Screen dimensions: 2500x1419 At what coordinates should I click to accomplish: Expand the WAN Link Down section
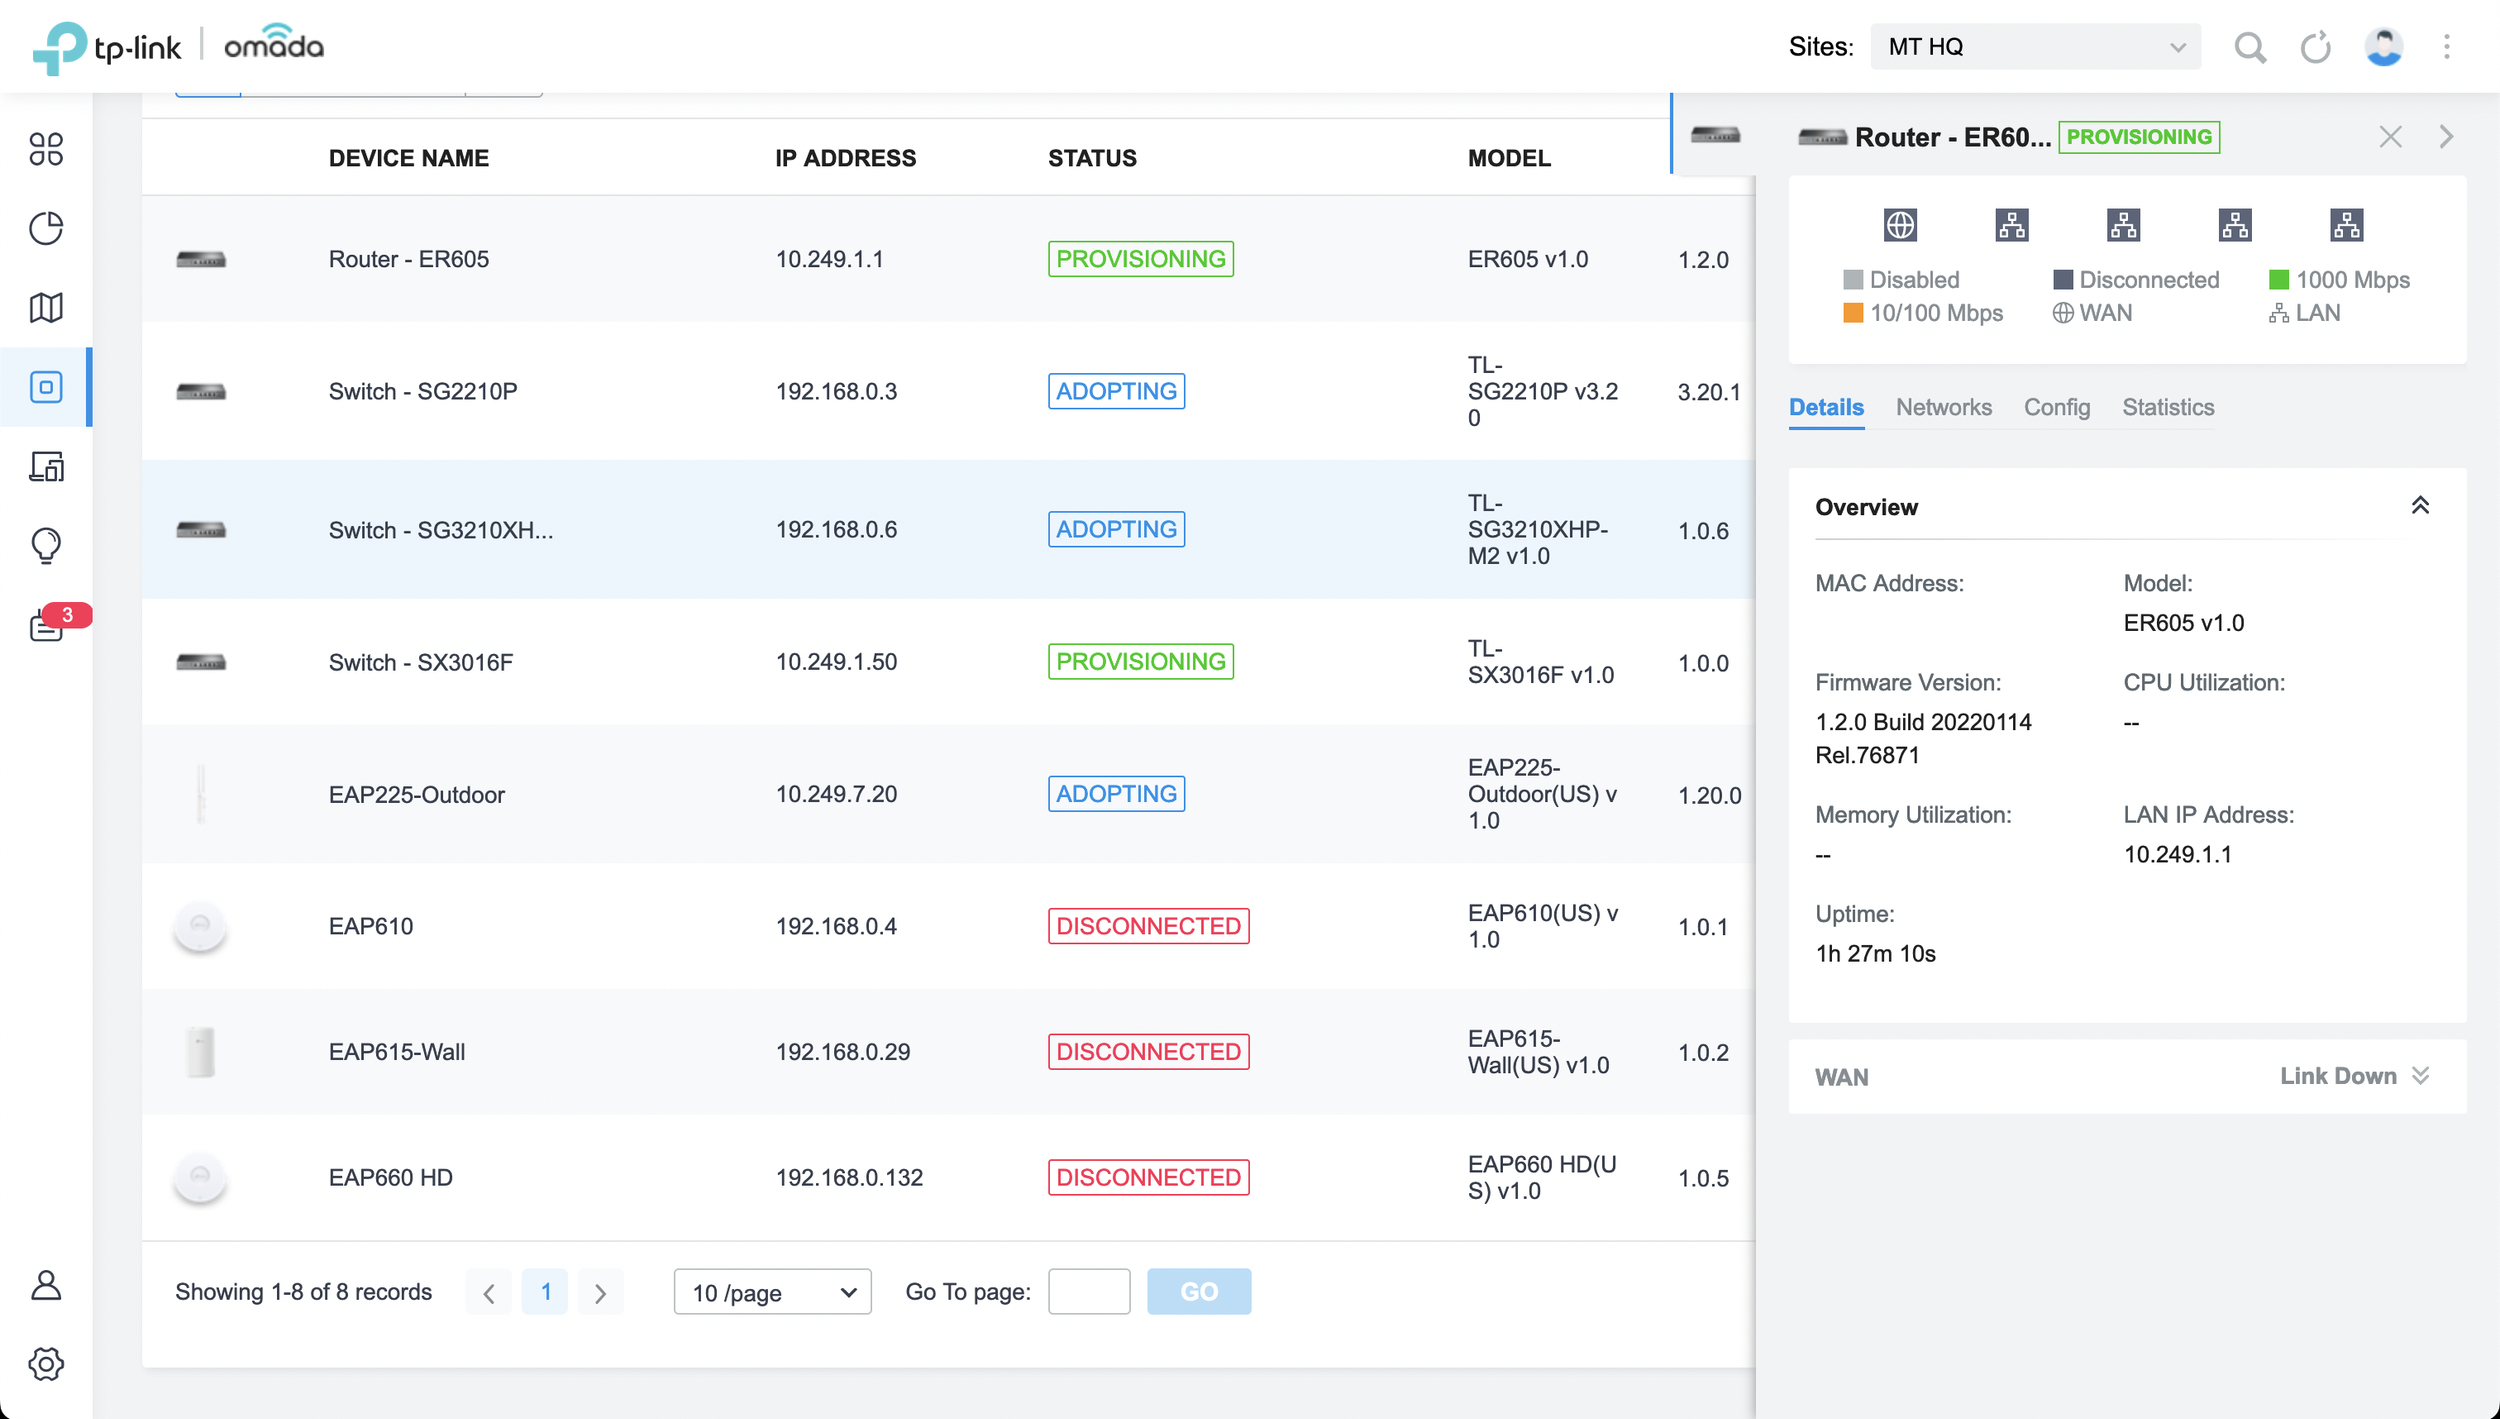click(2420, 1076)
